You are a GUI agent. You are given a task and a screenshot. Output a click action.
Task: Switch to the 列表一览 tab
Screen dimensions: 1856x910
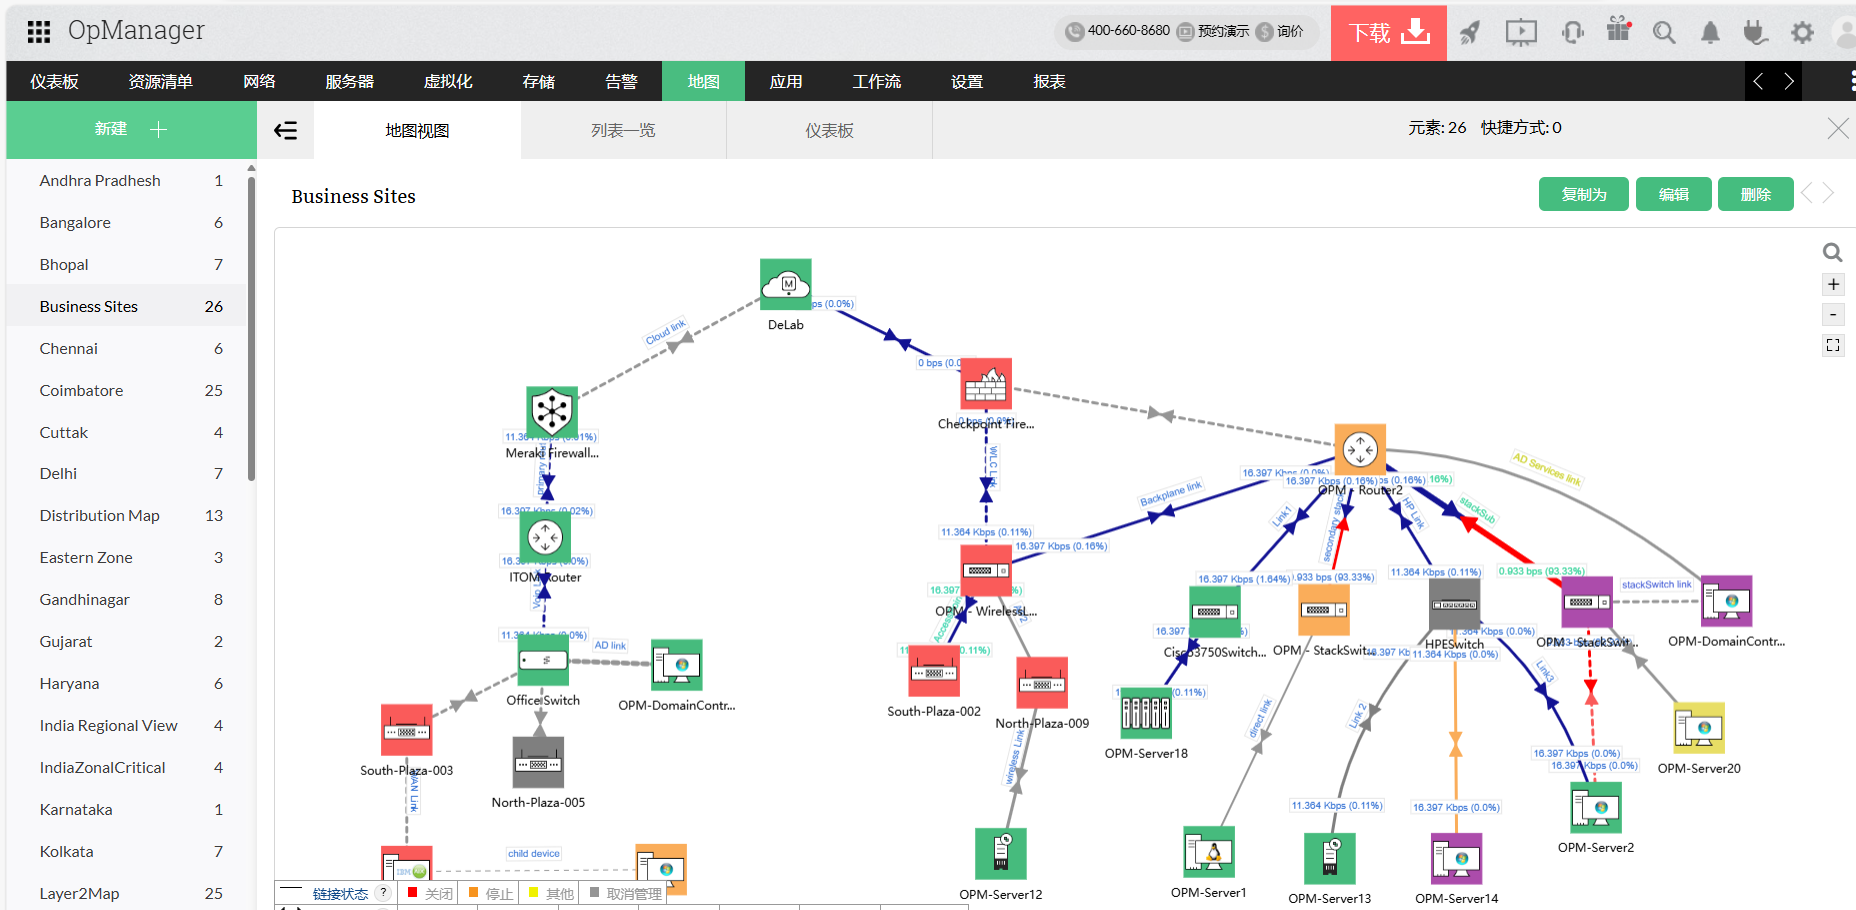pyautogui.click(x=623, y=130)
